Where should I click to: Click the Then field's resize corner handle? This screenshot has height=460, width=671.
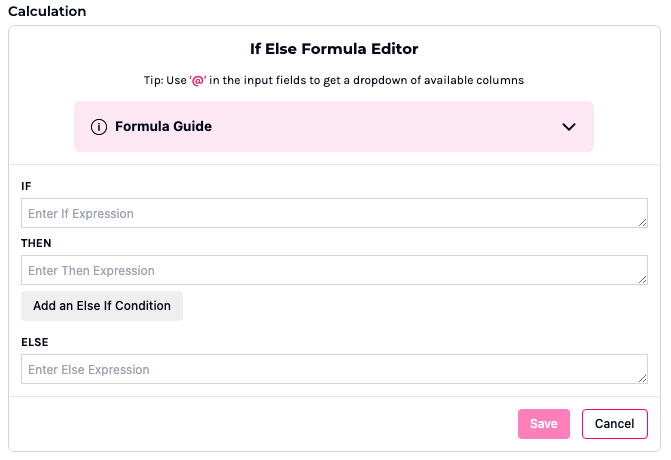pyautogui.click(x=642, y=279)
